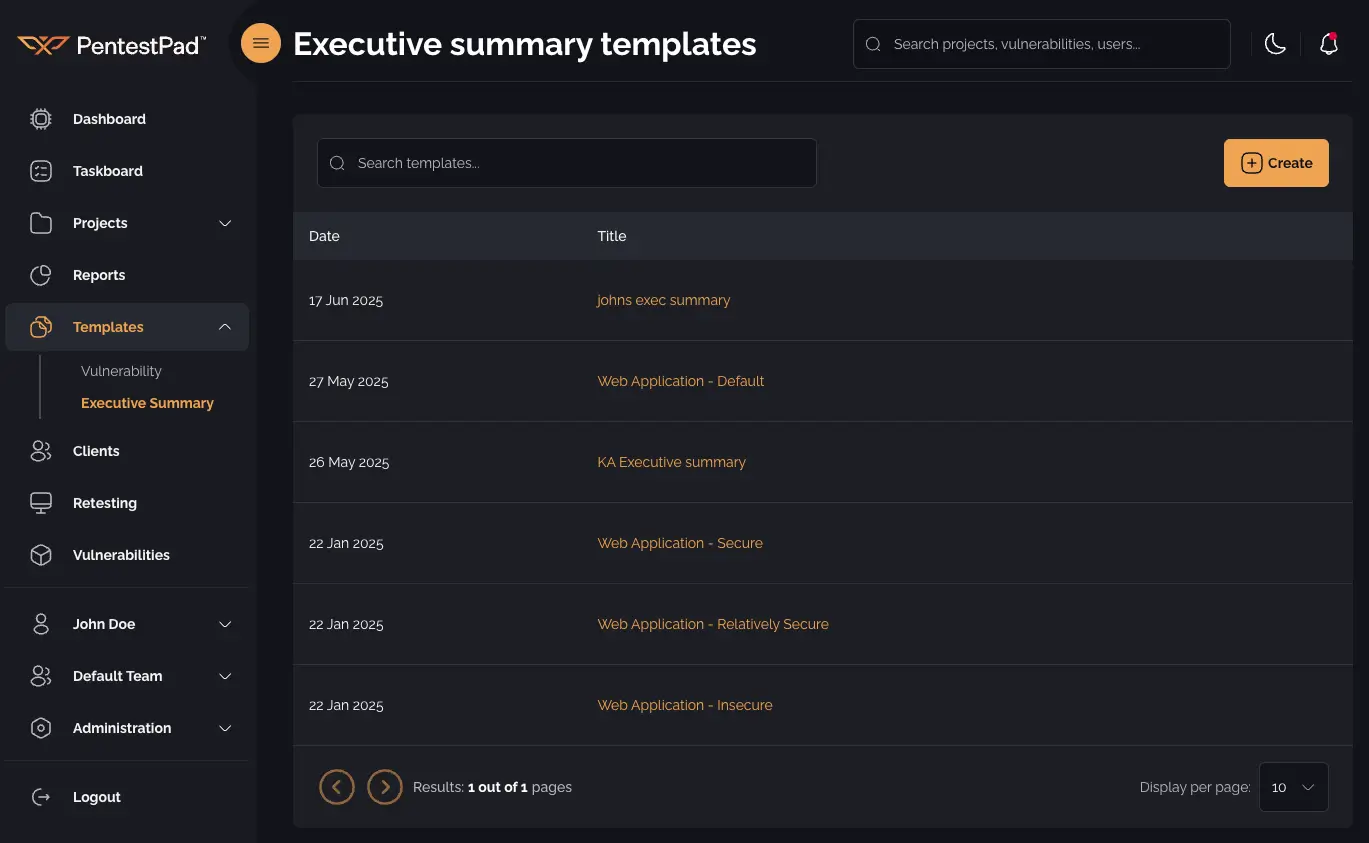The height and width of the screenshot is (843, 1369).
Task: Expand the Projects menu
Action: (x=224, y=223)
